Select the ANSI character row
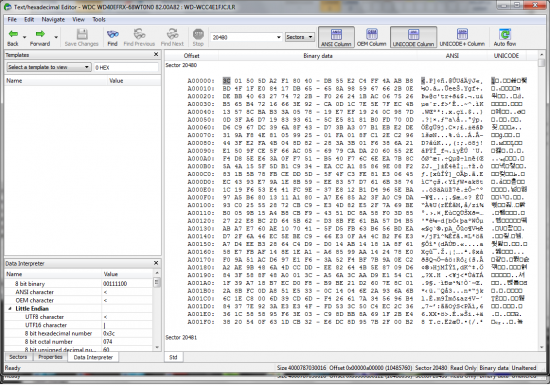The height and width of the screenshot is (386, 550). pos(79,292)
